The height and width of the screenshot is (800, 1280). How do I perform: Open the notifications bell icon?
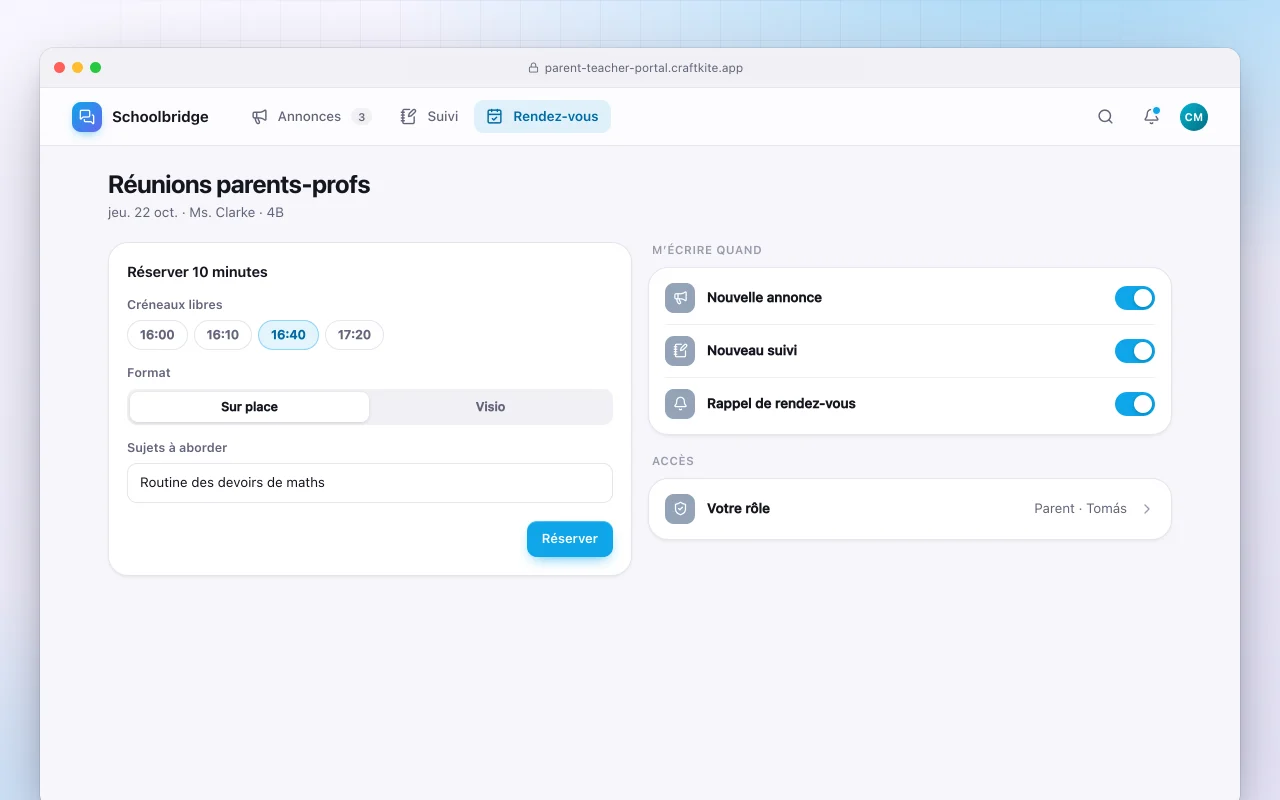point(1151,117)
